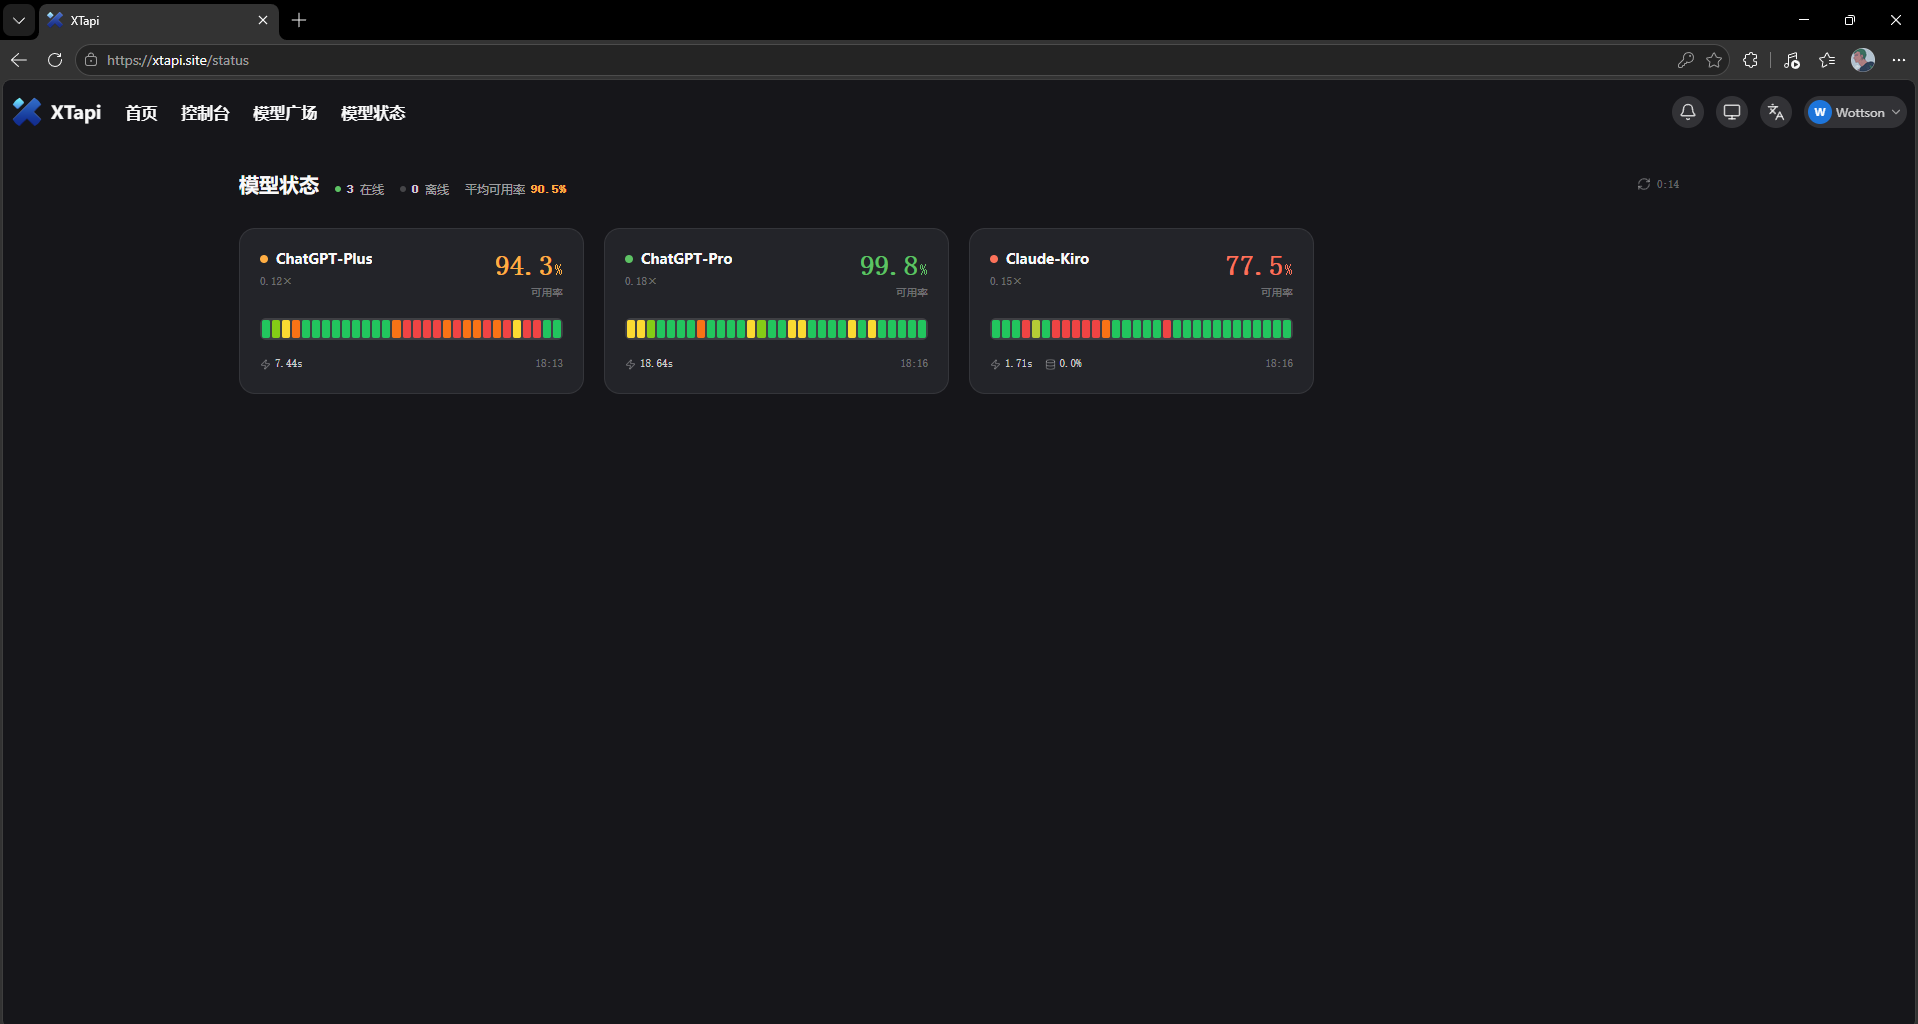The width and height of the screenshot is (1918, 1024).
Task: Open the ChatGPT-Pro model name
Action: [686, 259]
